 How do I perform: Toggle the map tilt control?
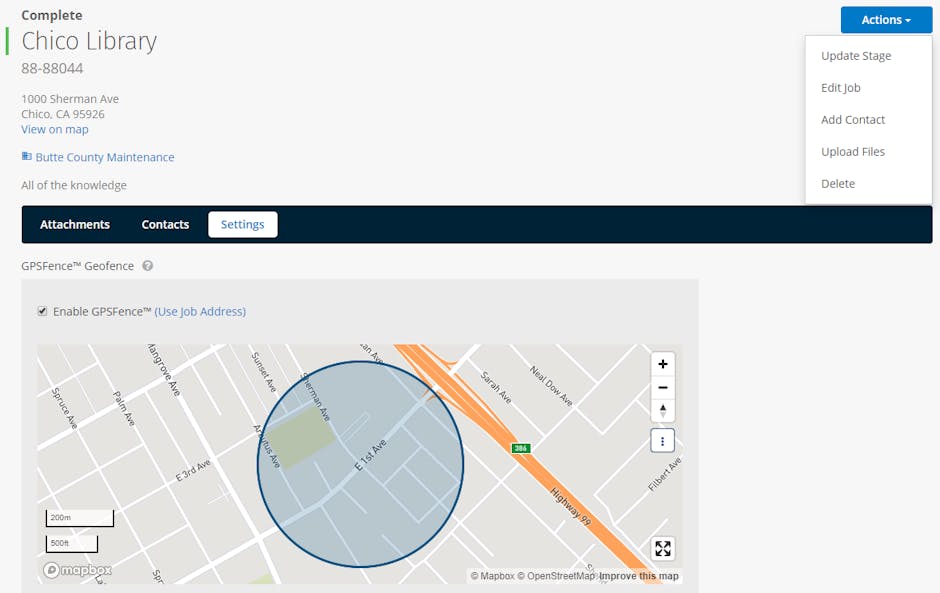pos(662,410)
